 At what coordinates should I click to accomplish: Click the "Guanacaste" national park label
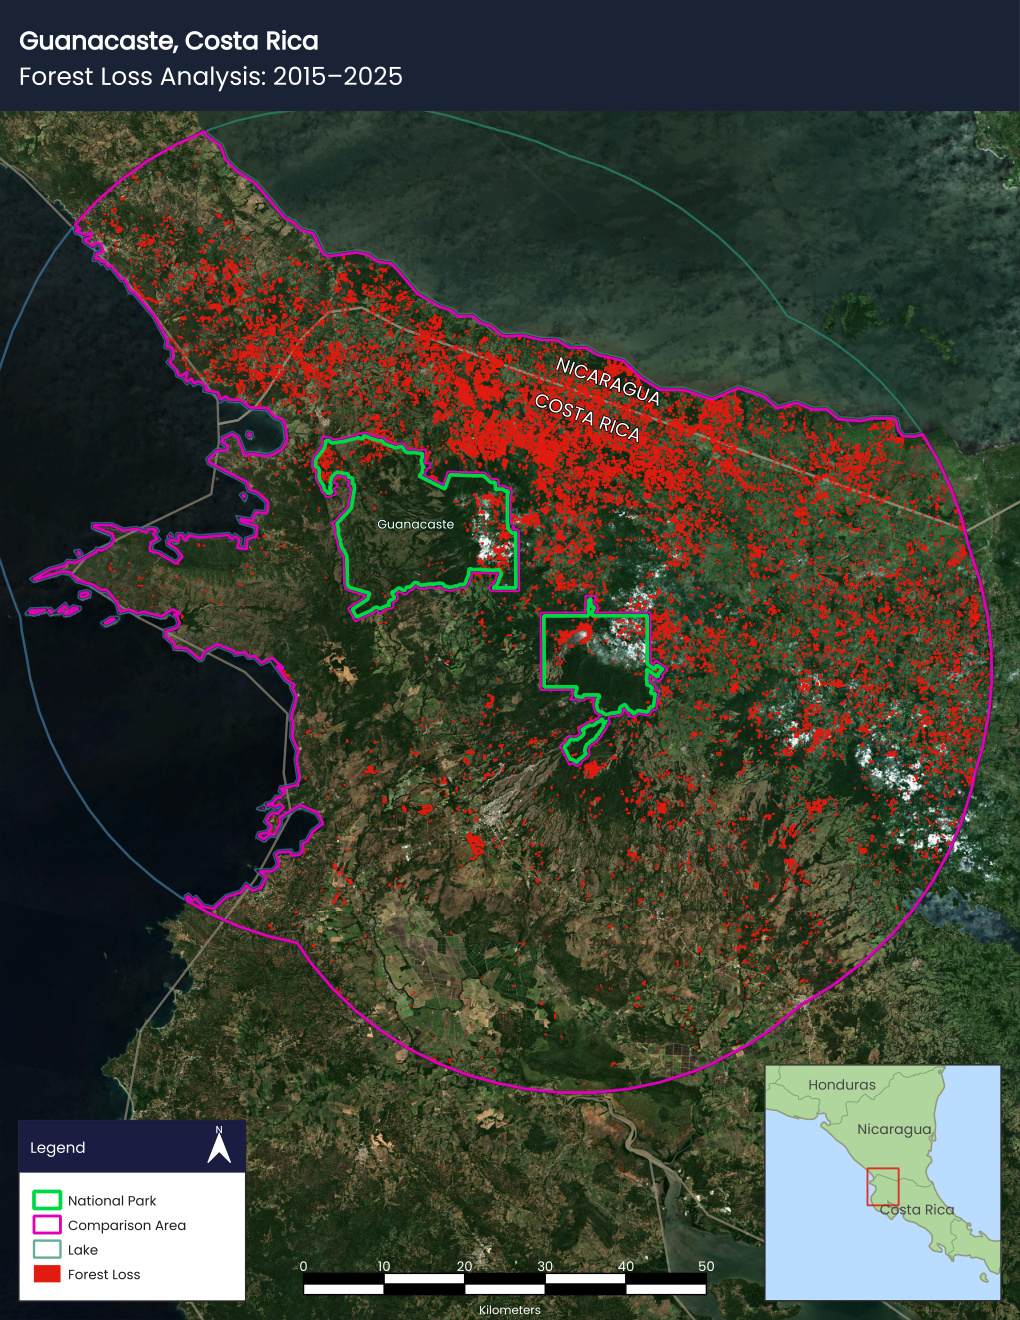(416, 524)
